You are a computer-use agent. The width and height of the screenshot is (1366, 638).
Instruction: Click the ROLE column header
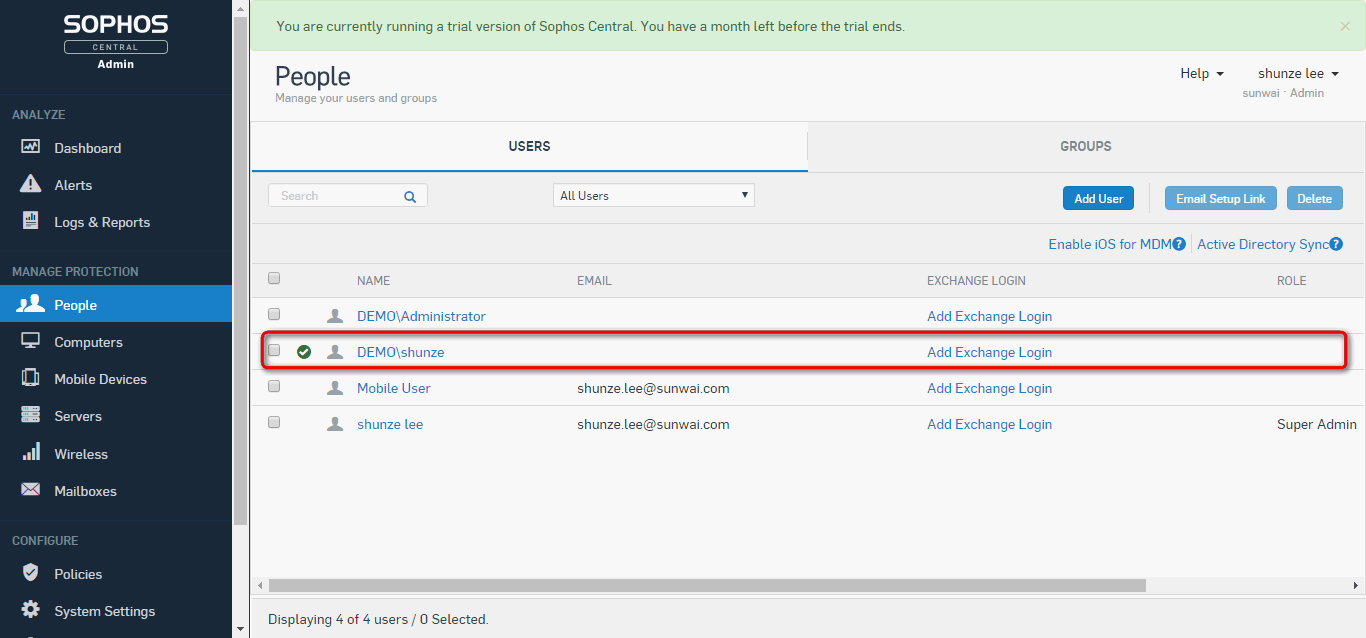(1291, 281)
